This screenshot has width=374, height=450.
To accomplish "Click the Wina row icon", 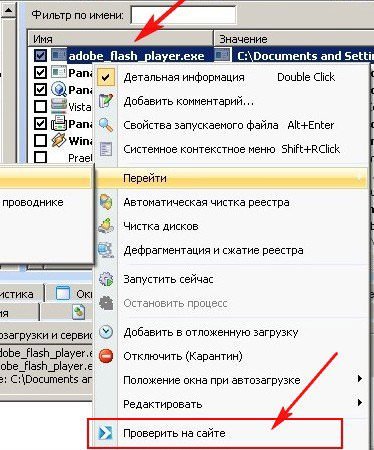I will click(x=59, y=140).
